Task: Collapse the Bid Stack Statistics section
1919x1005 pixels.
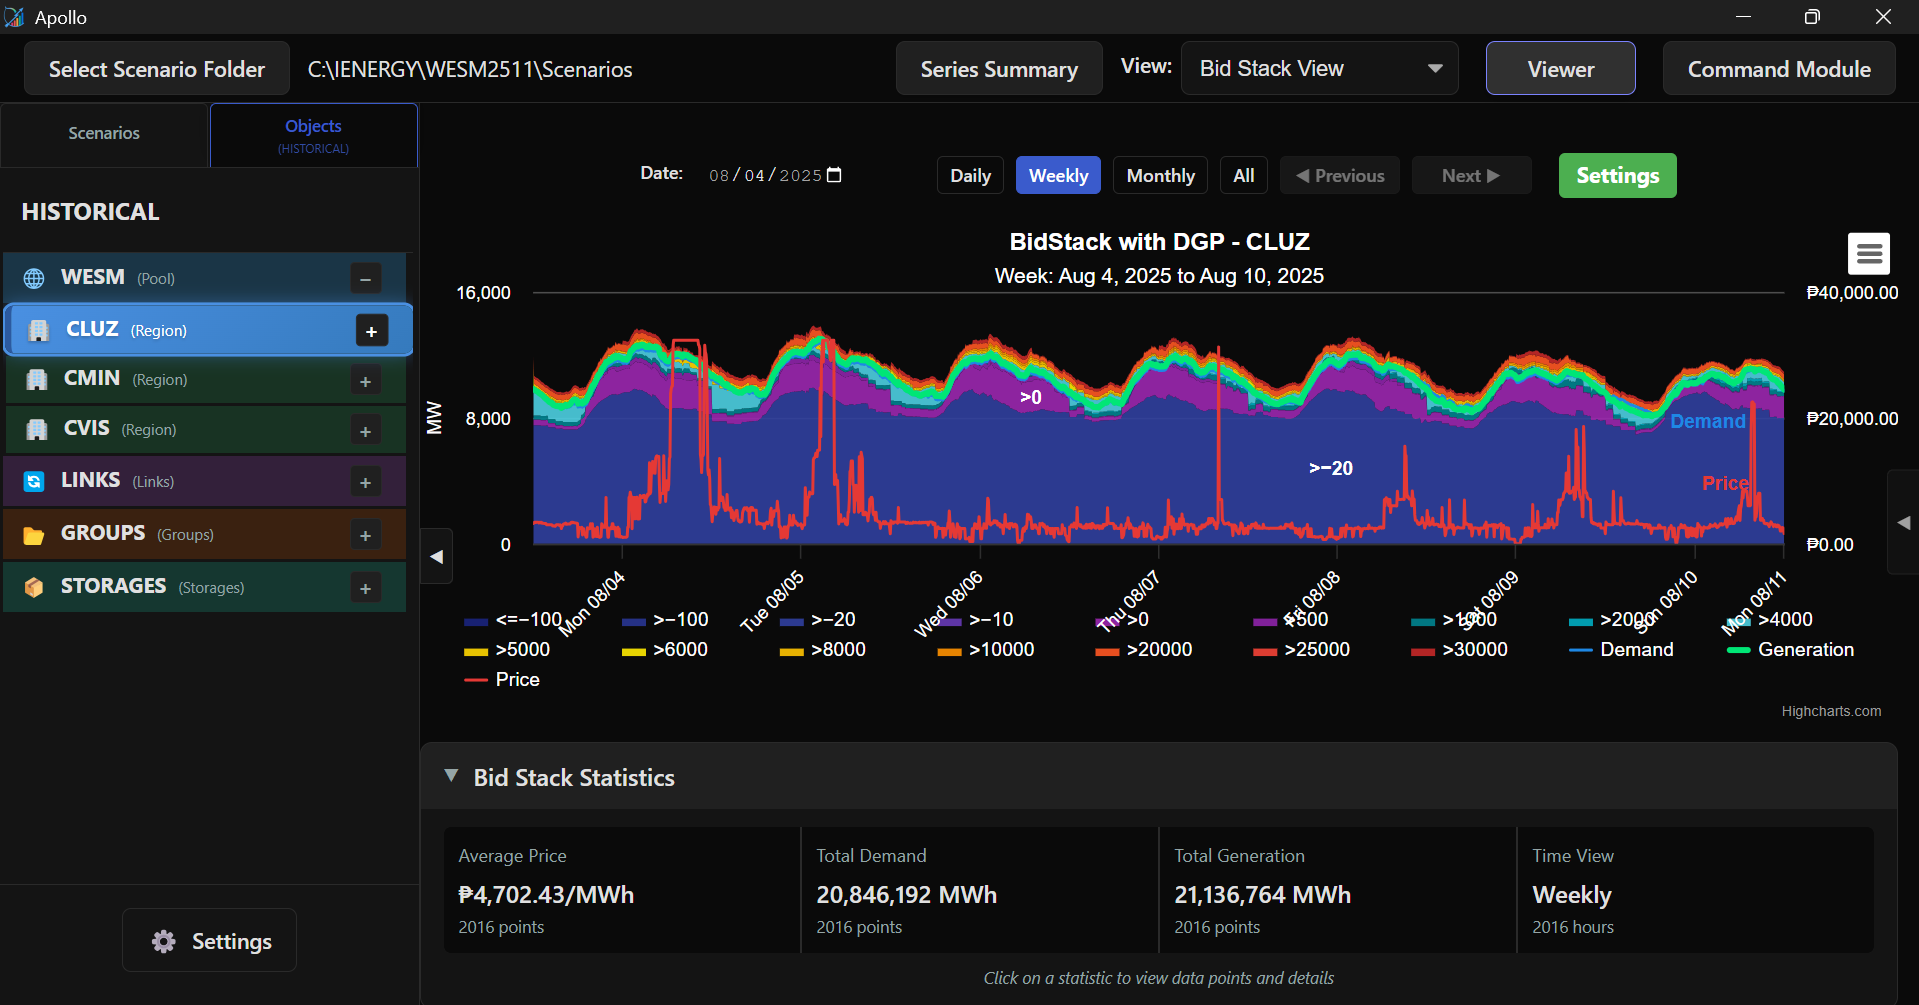Action: pos(452,777)
